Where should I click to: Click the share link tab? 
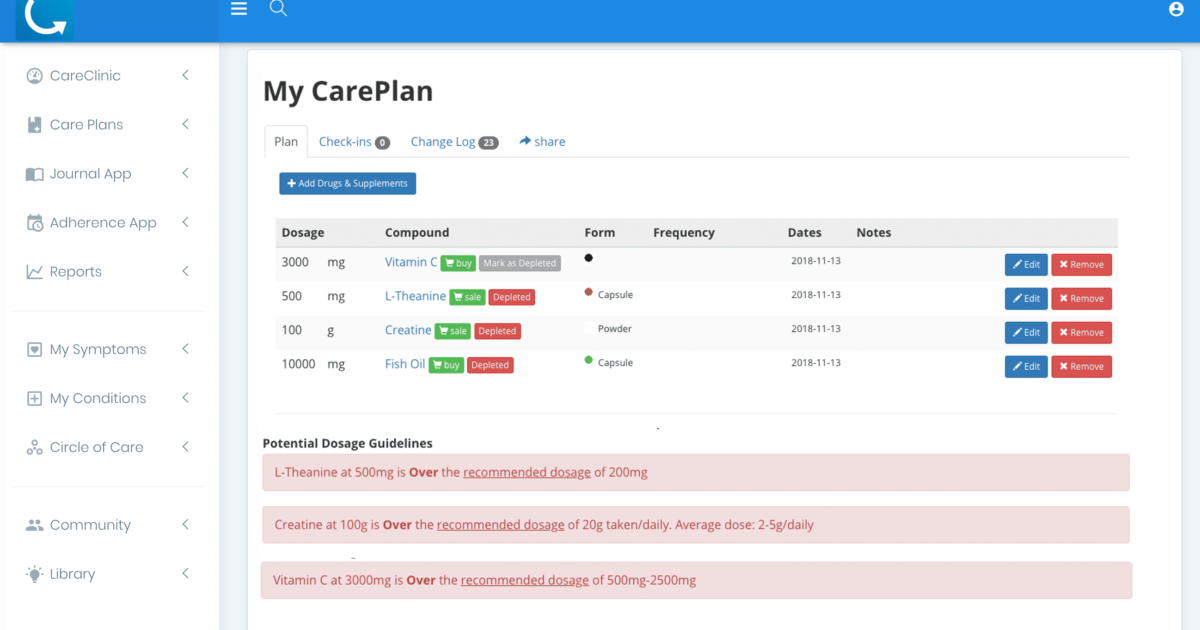(542, 142)
